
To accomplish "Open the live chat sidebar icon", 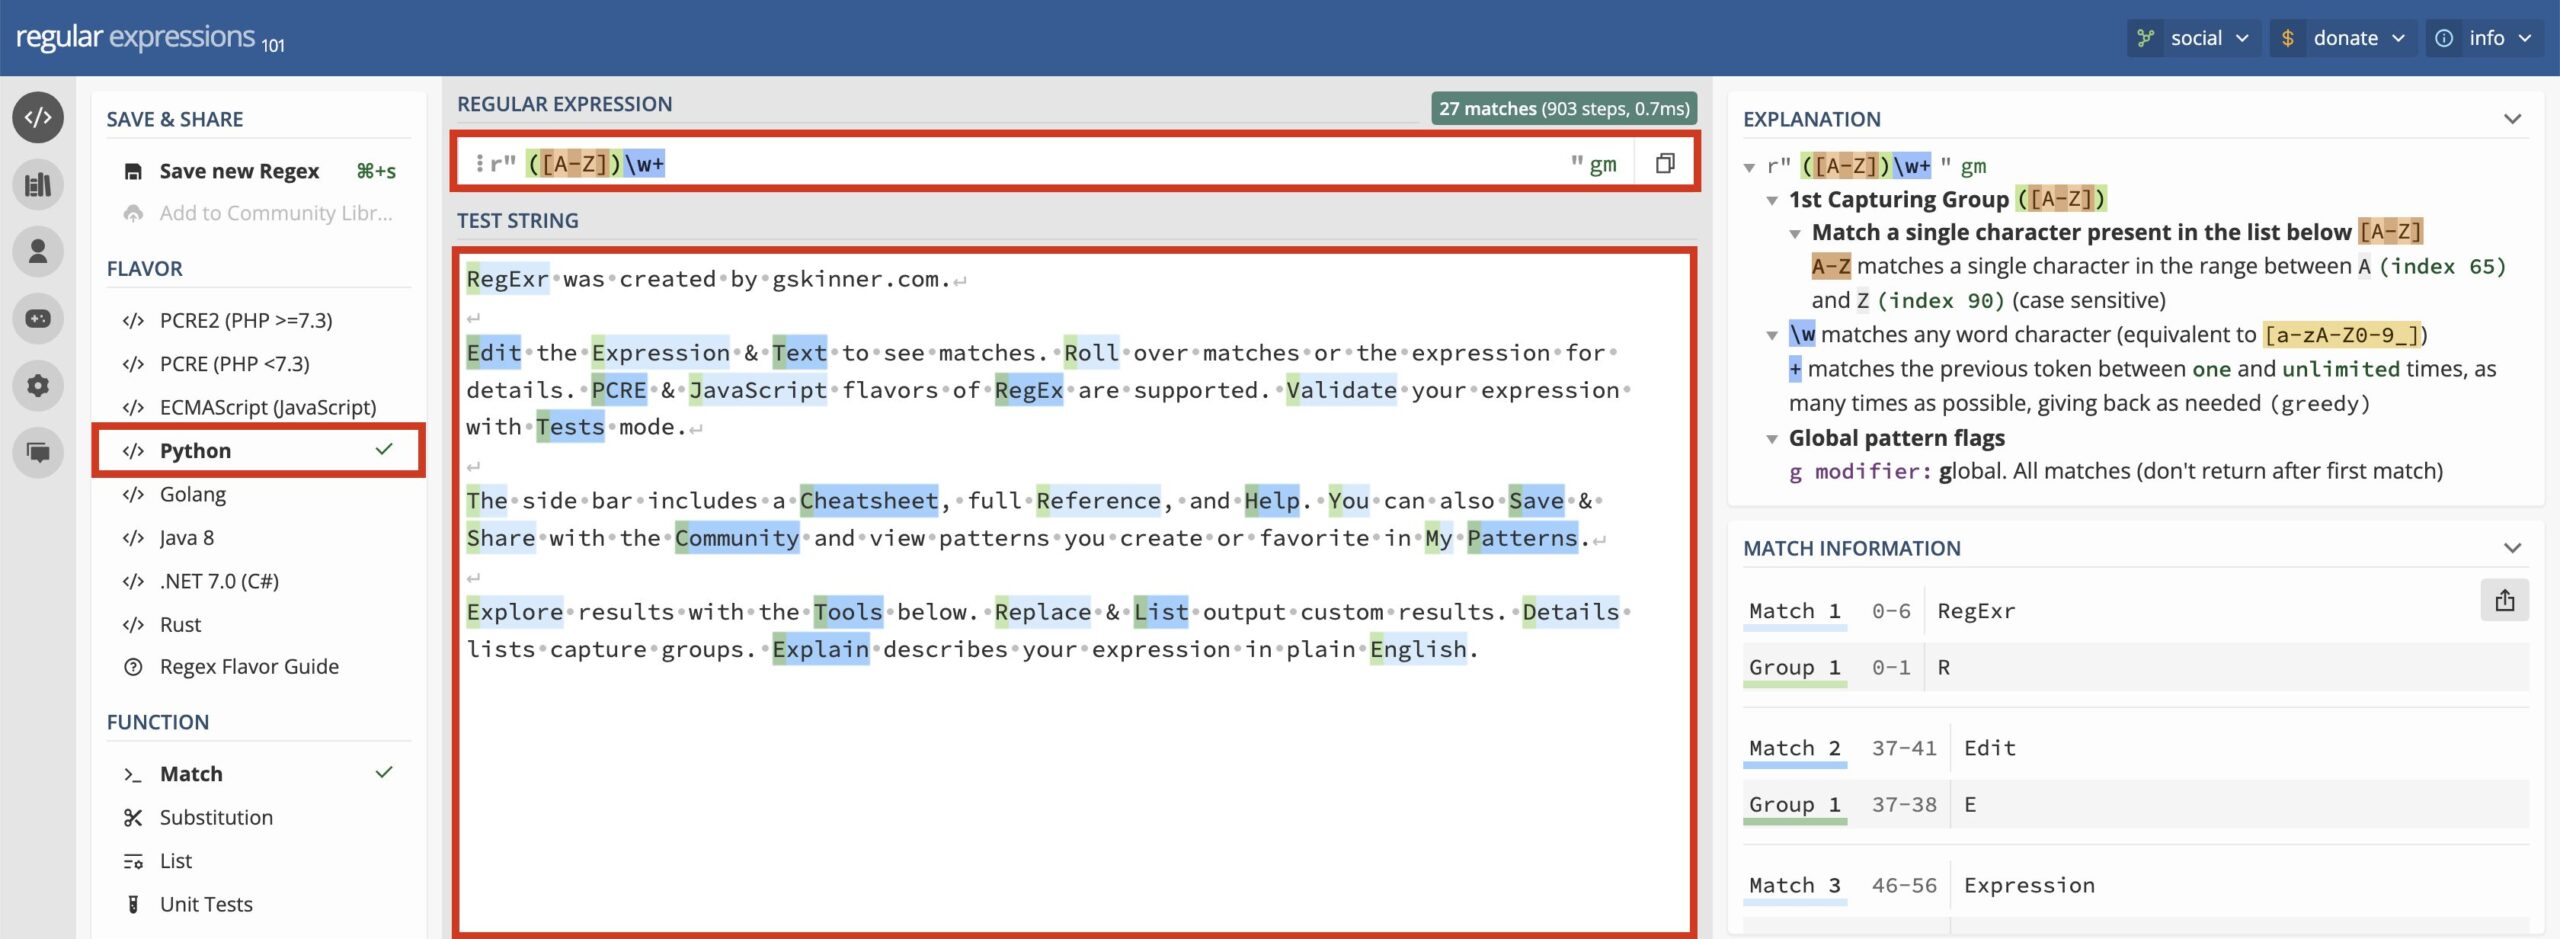I will pyautogui.click(x=38, y=452).
